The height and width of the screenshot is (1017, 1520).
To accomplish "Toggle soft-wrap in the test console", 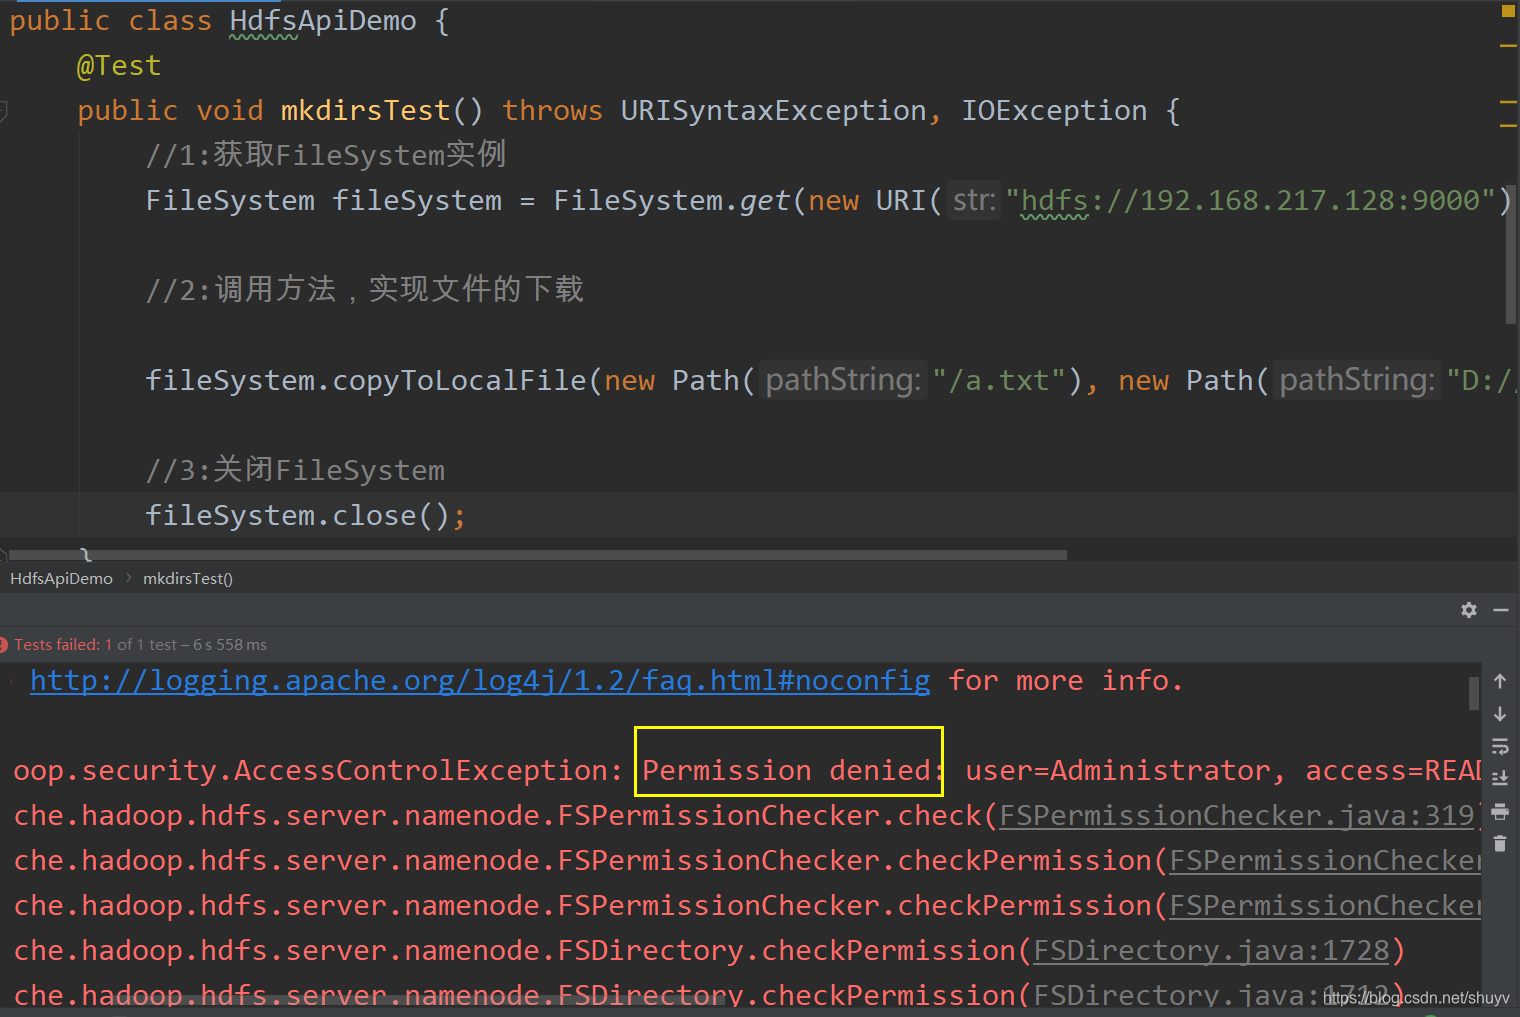I will [x=1500, y=746].
